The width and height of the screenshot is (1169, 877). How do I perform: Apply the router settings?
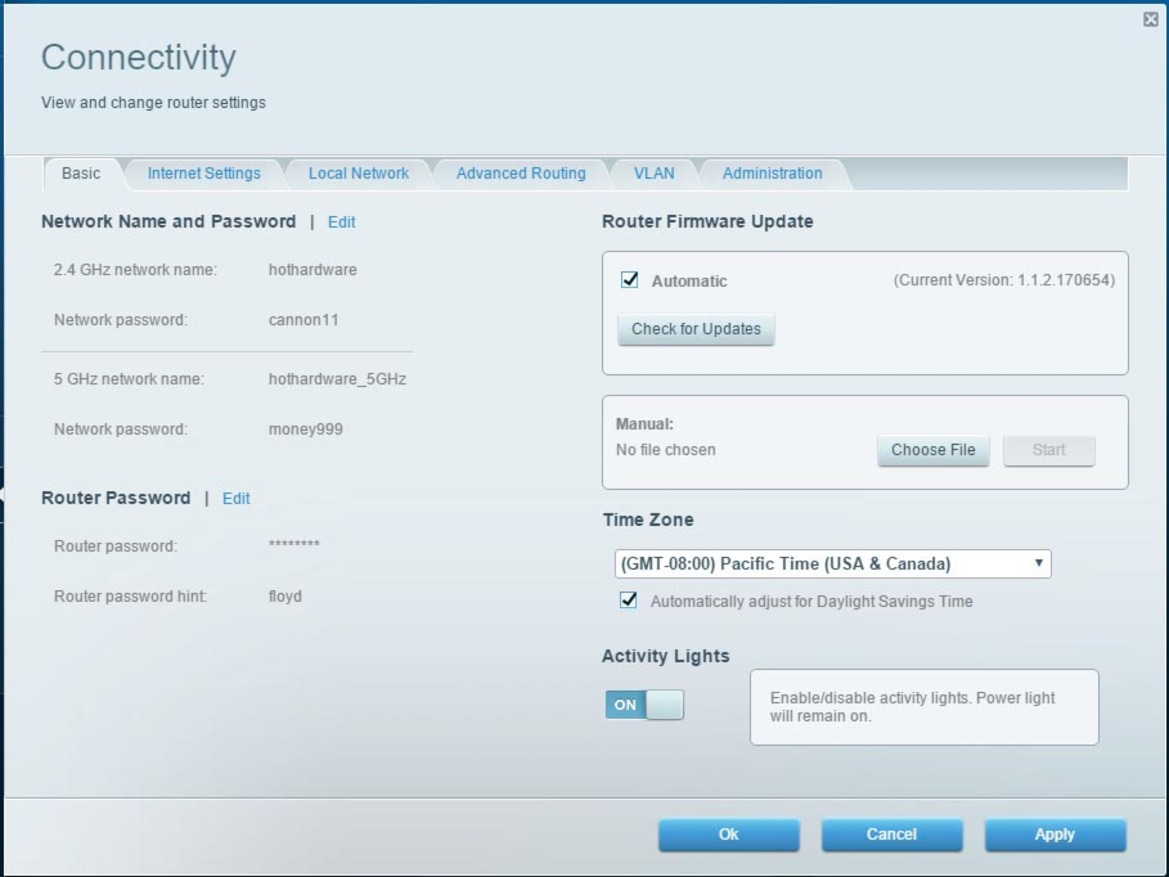pos(1055,834)
